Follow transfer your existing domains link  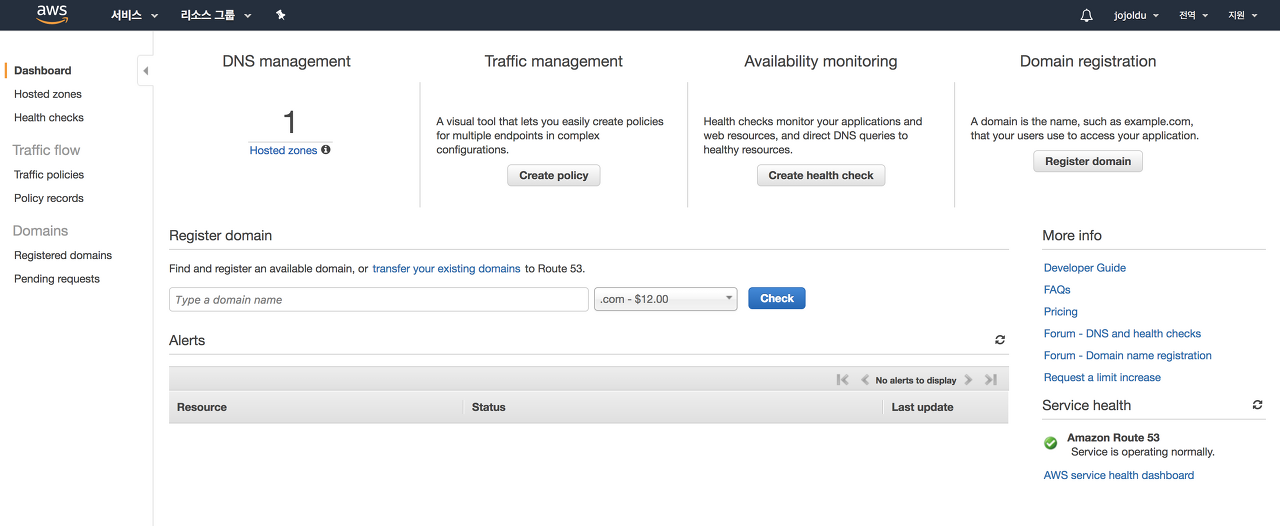(x=446, y=269)
